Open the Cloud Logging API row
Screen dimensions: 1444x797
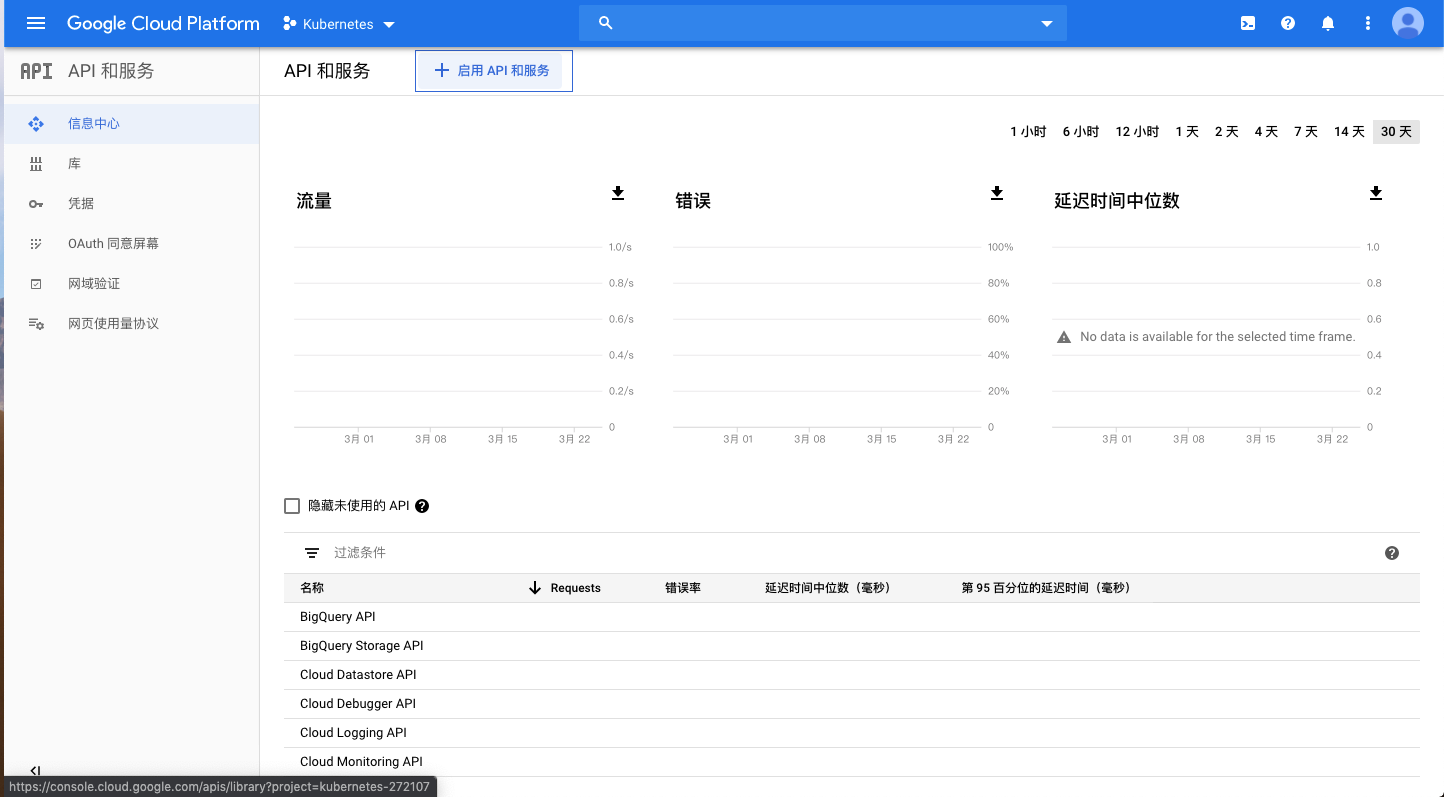pos(852,733)
